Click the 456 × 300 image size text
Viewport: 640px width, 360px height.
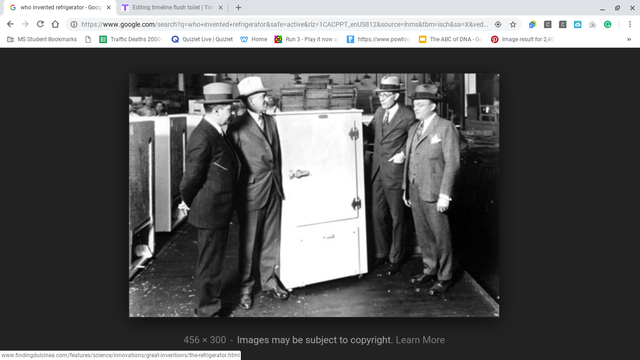point(204,340)
